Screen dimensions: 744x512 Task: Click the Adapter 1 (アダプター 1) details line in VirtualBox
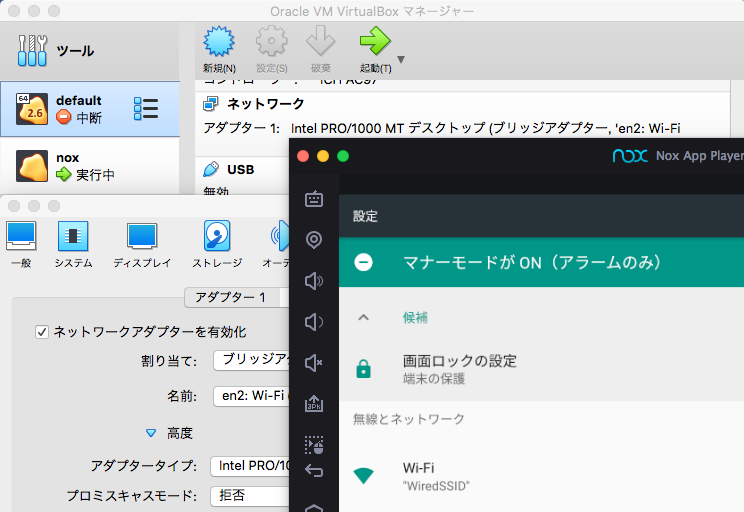(x=442, y=128)
